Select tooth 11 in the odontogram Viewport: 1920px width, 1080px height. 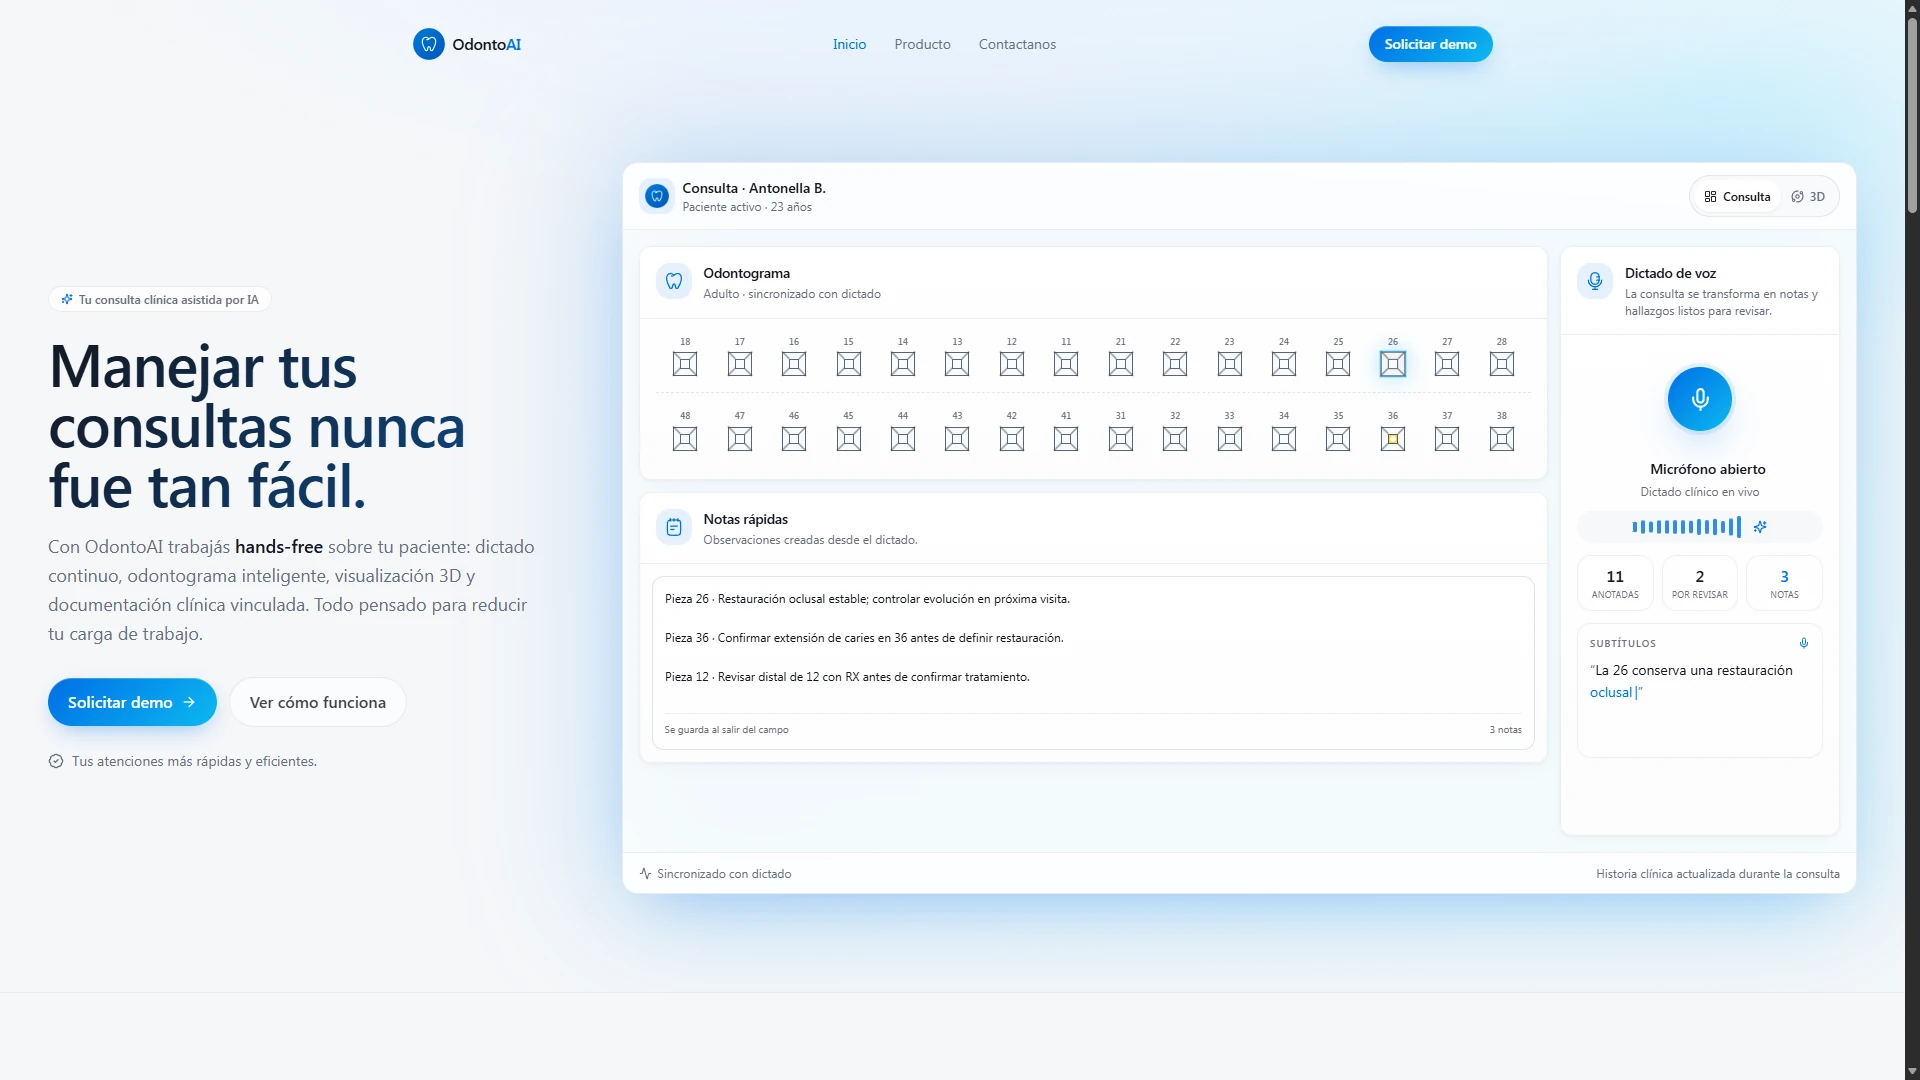[1066, 364]
